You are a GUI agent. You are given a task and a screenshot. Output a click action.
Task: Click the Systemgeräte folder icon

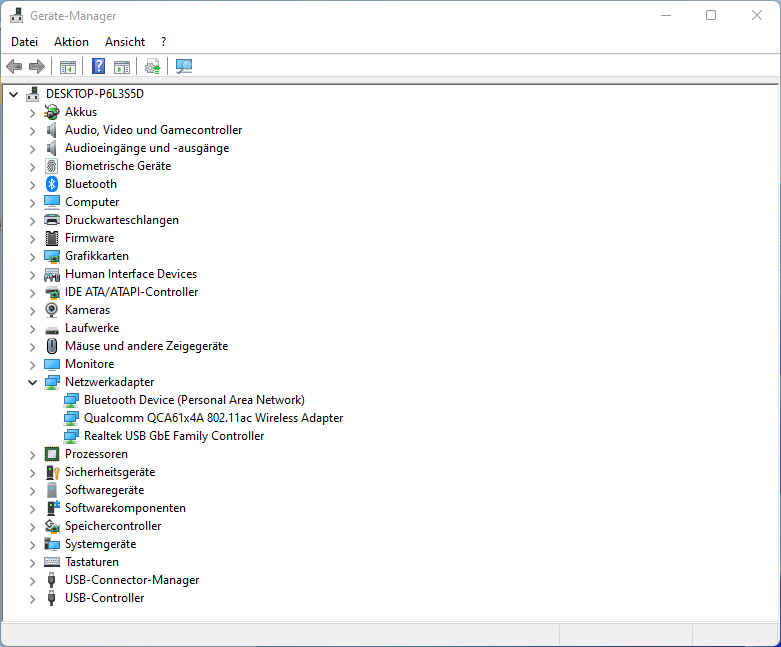52,544
